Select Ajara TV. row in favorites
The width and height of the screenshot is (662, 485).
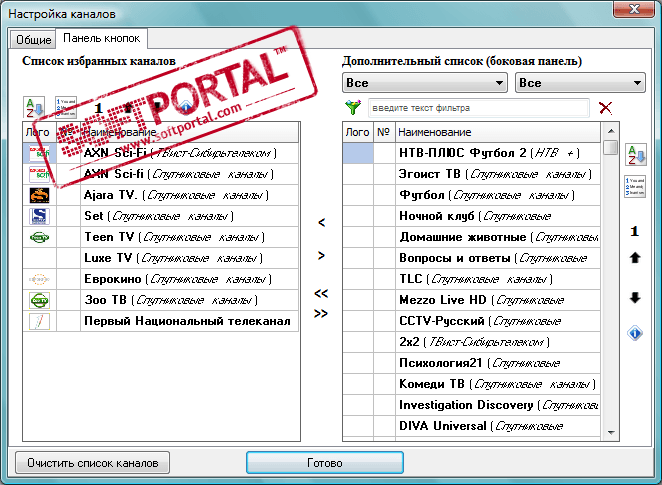161,195
